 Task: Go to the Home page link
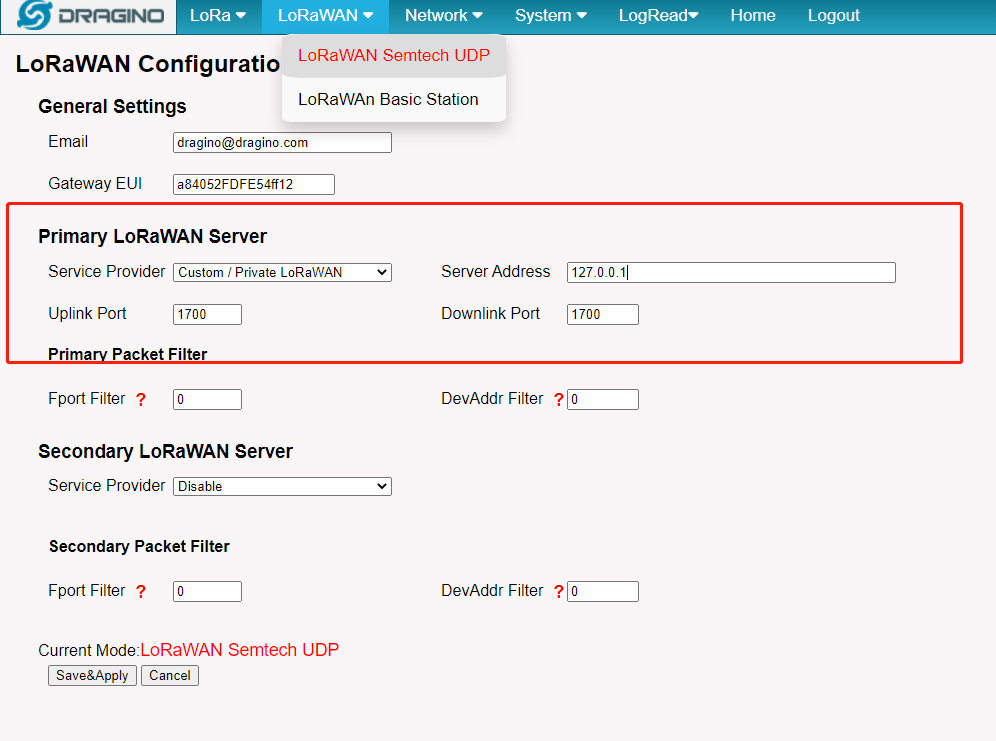(753, 16)
